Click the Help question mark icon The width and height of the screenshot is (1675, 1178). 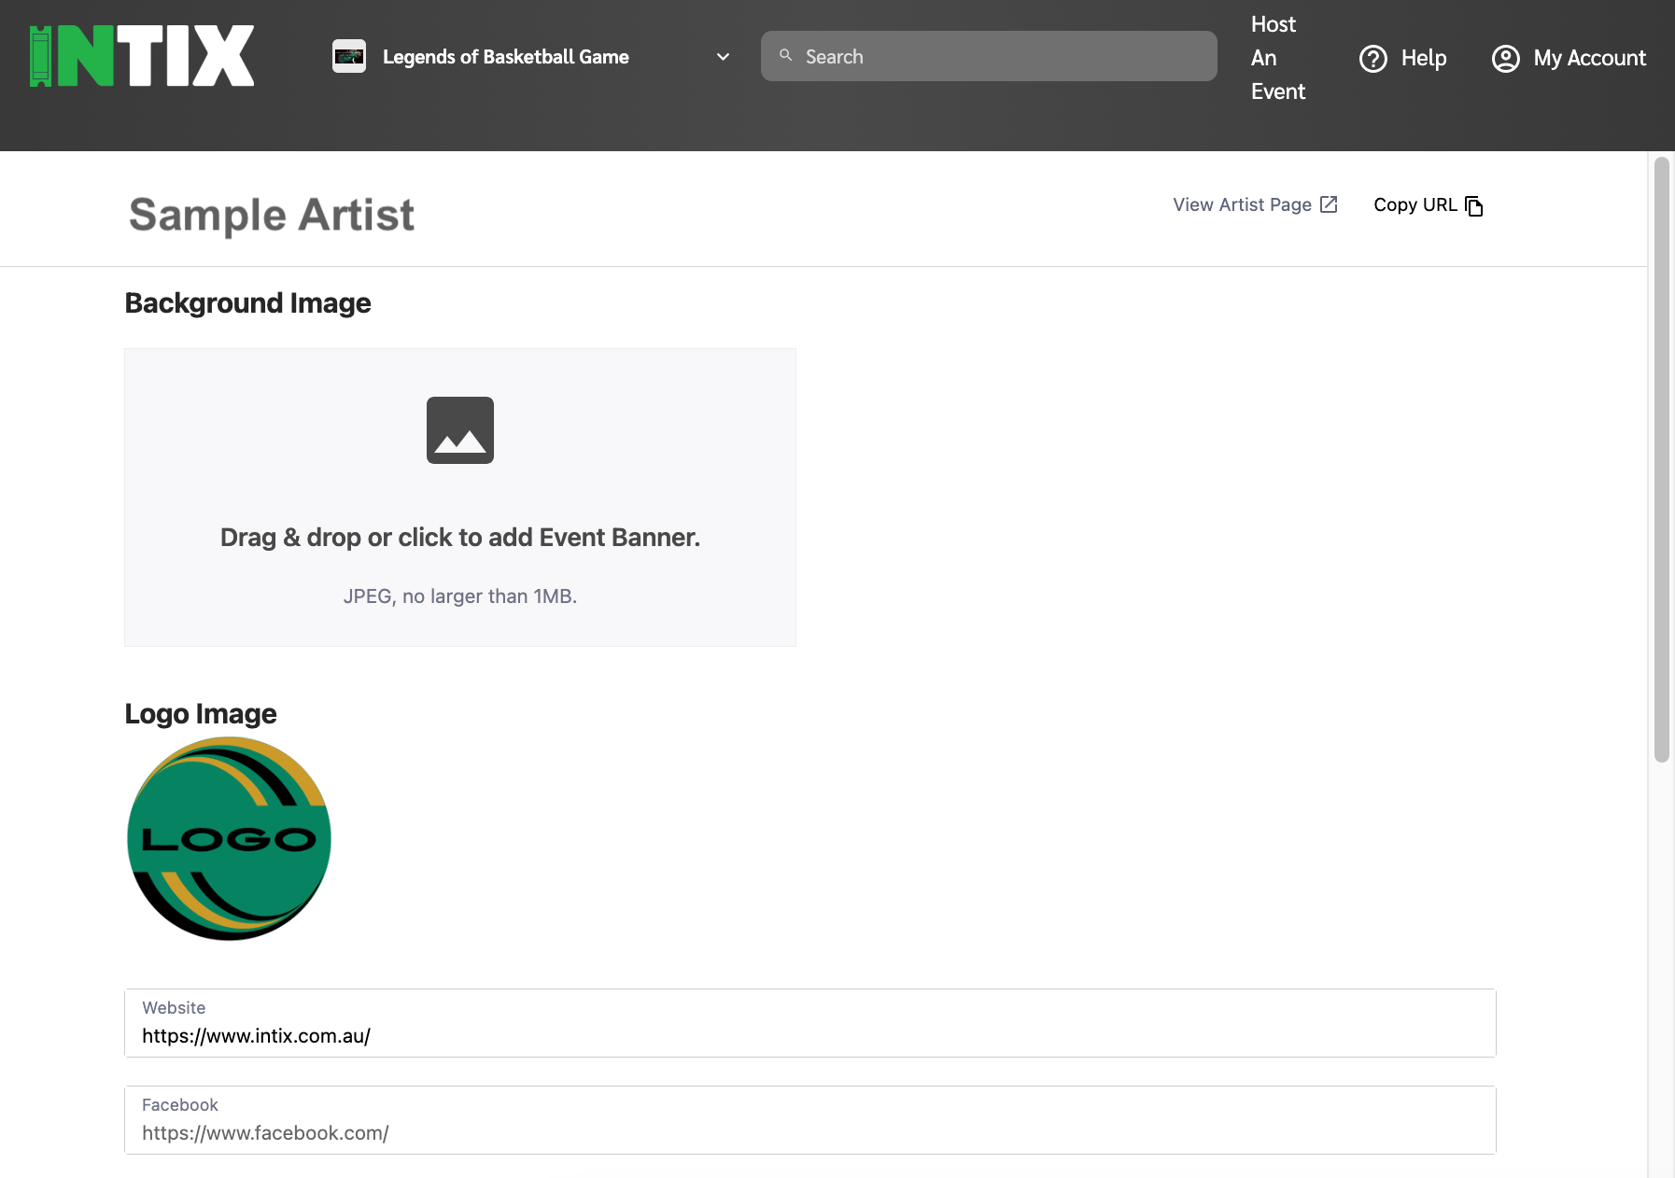1373,58
